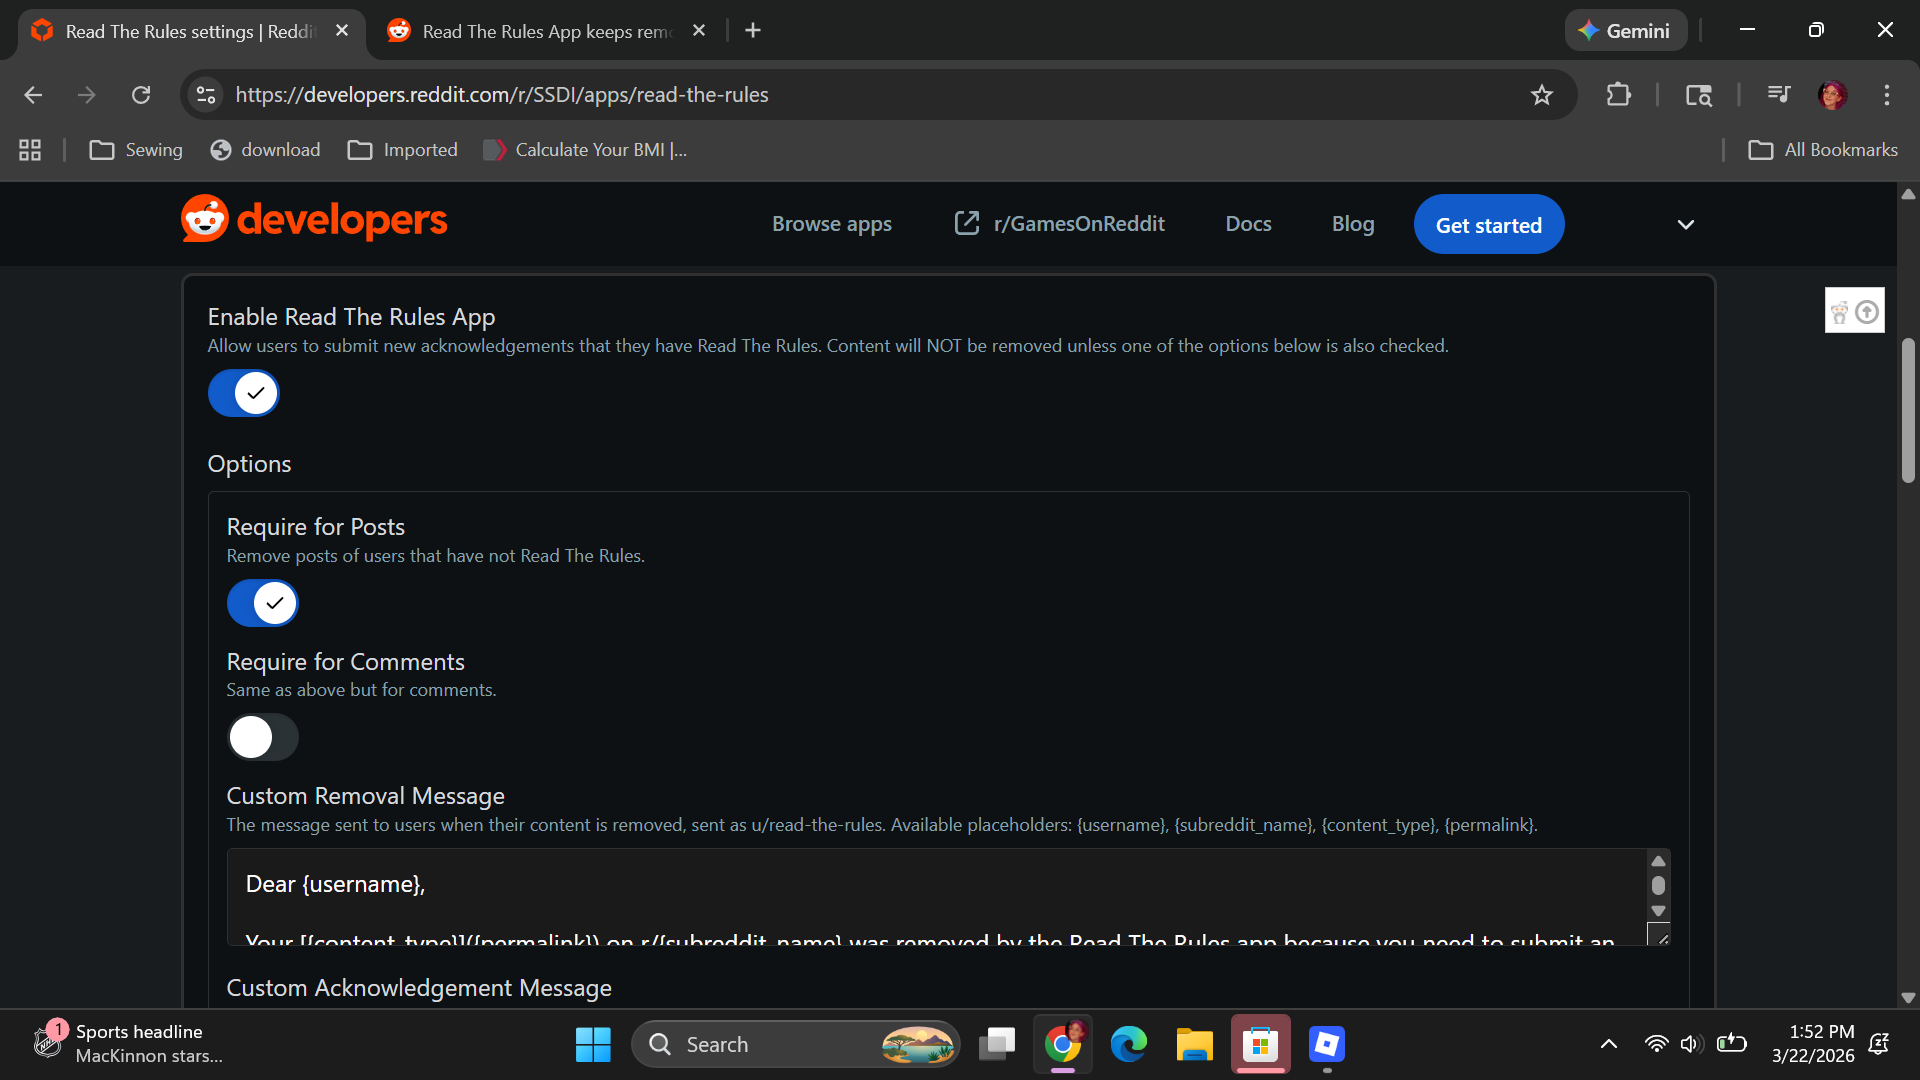Reload the page with refresh icon

[141, 95]
